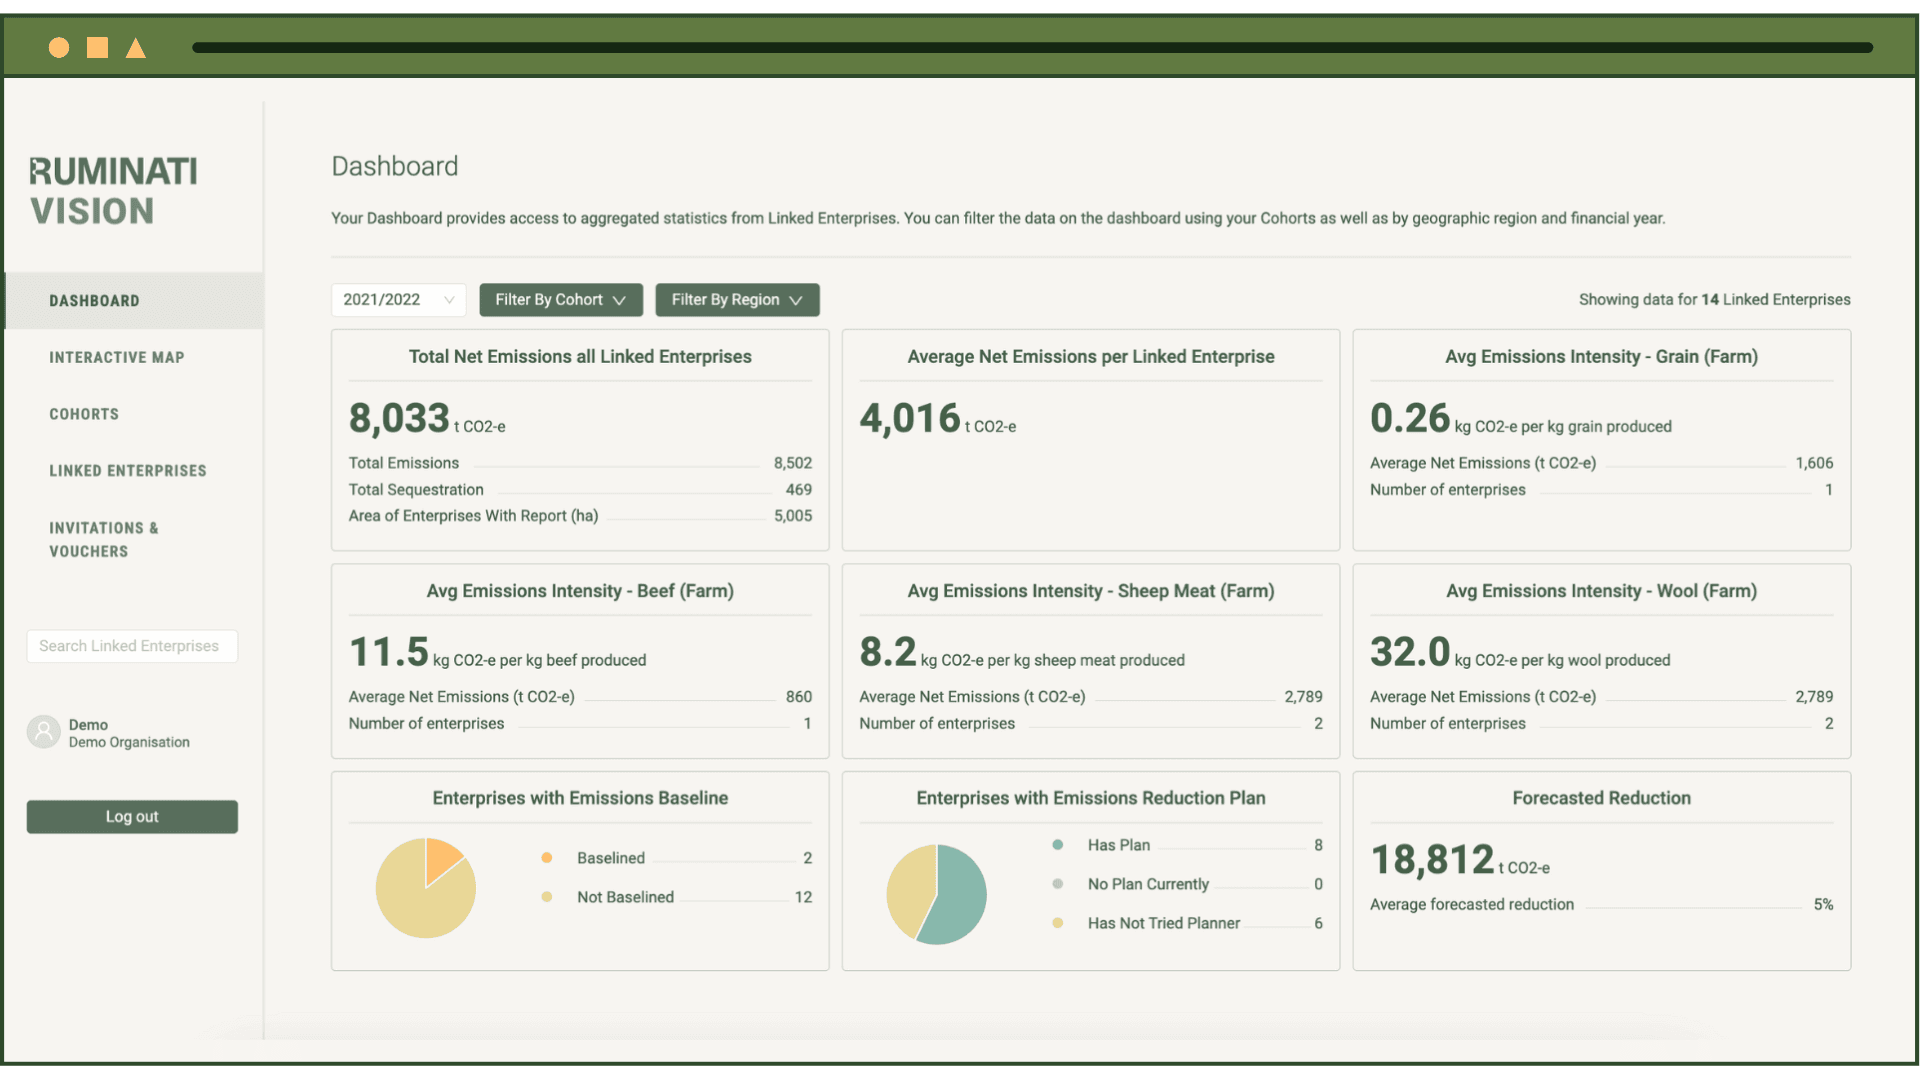
Task: Click the No Plan Currently legend dot
Action: (1059, 884)
